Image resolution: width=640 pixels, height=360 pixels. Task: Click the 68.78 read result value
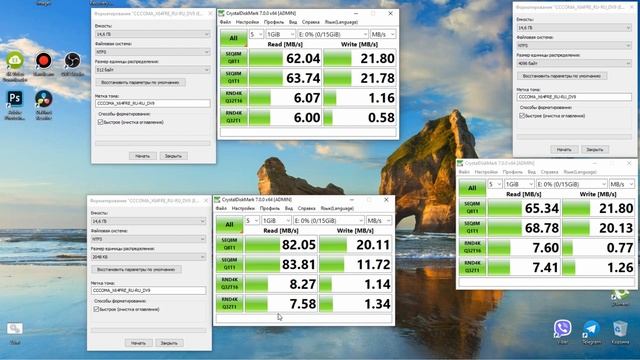click(542, 228)
